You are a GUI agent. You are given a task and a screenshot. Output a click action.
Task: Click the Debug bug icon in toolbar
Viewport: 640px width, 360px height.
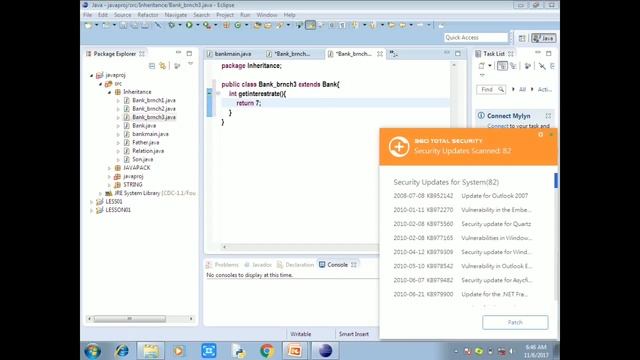coord(171,25)
